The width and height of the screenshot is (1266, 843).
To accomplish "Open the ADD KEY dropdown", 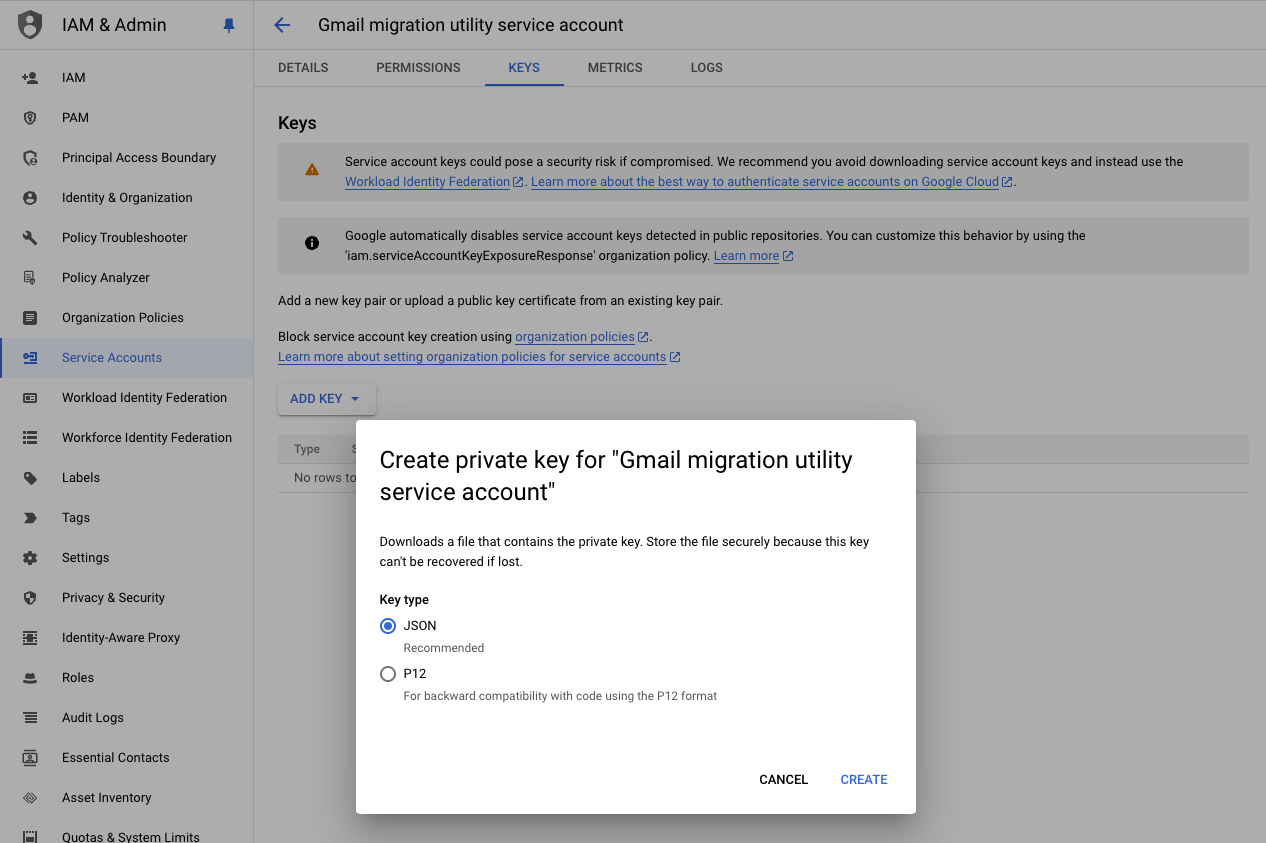I will [x=326, y=398].
